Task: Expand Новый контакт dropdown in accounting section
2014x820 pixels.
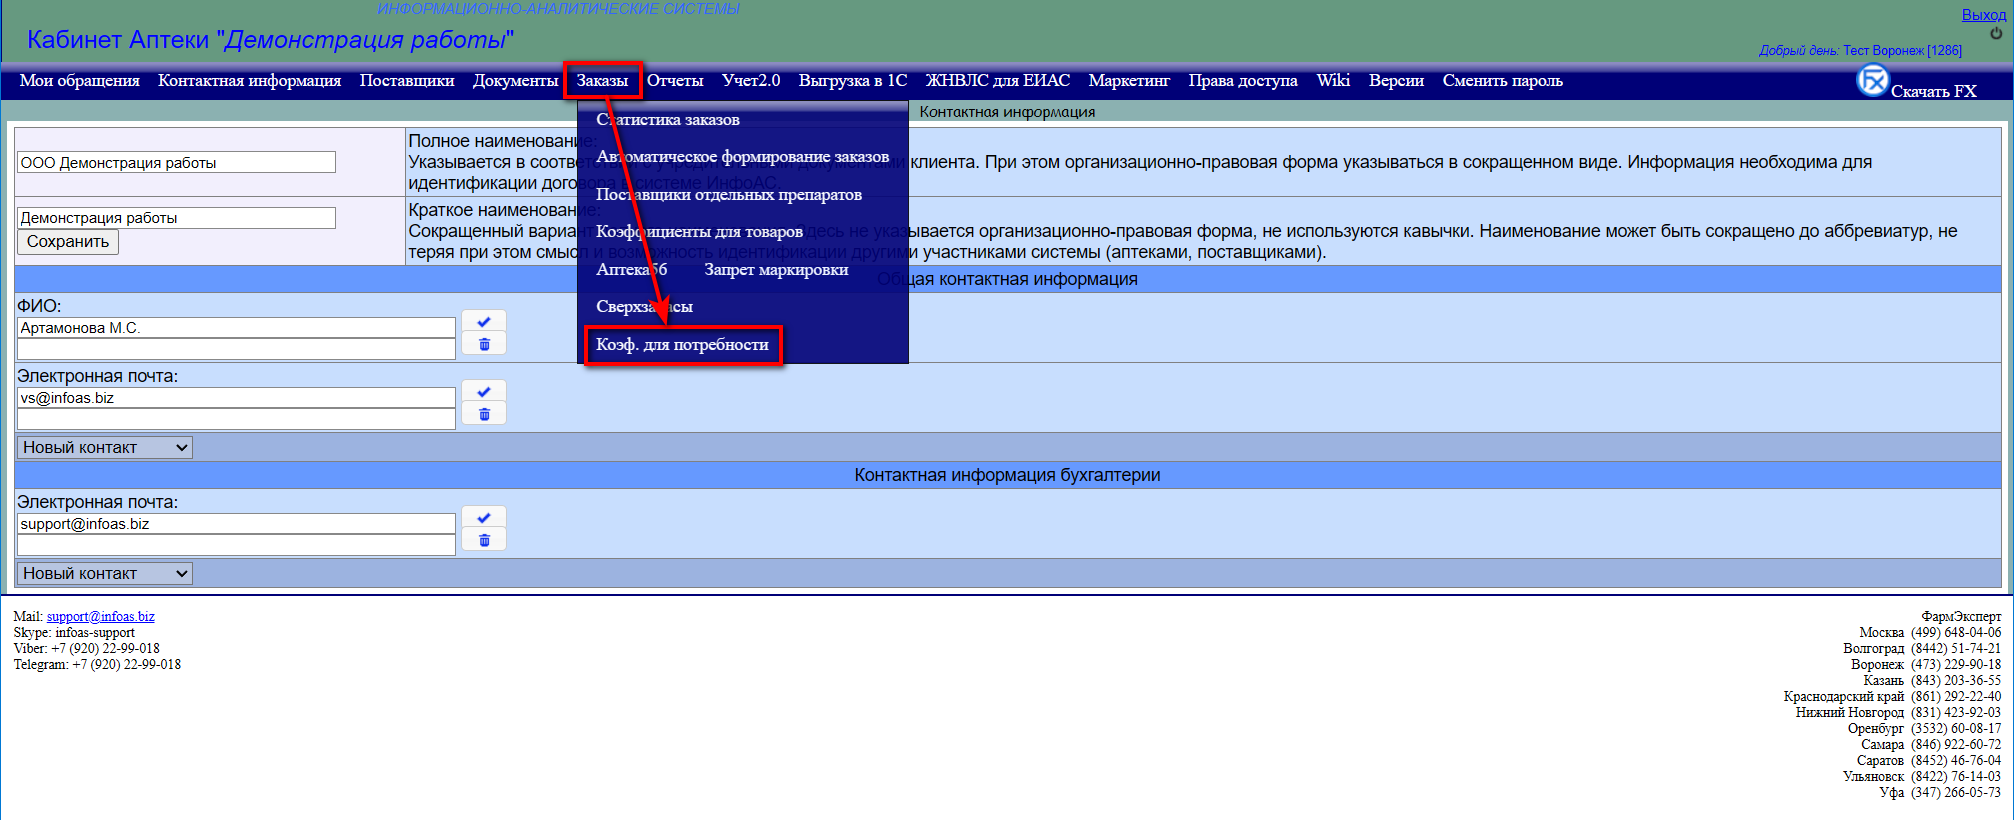Action: click(105, 573)
